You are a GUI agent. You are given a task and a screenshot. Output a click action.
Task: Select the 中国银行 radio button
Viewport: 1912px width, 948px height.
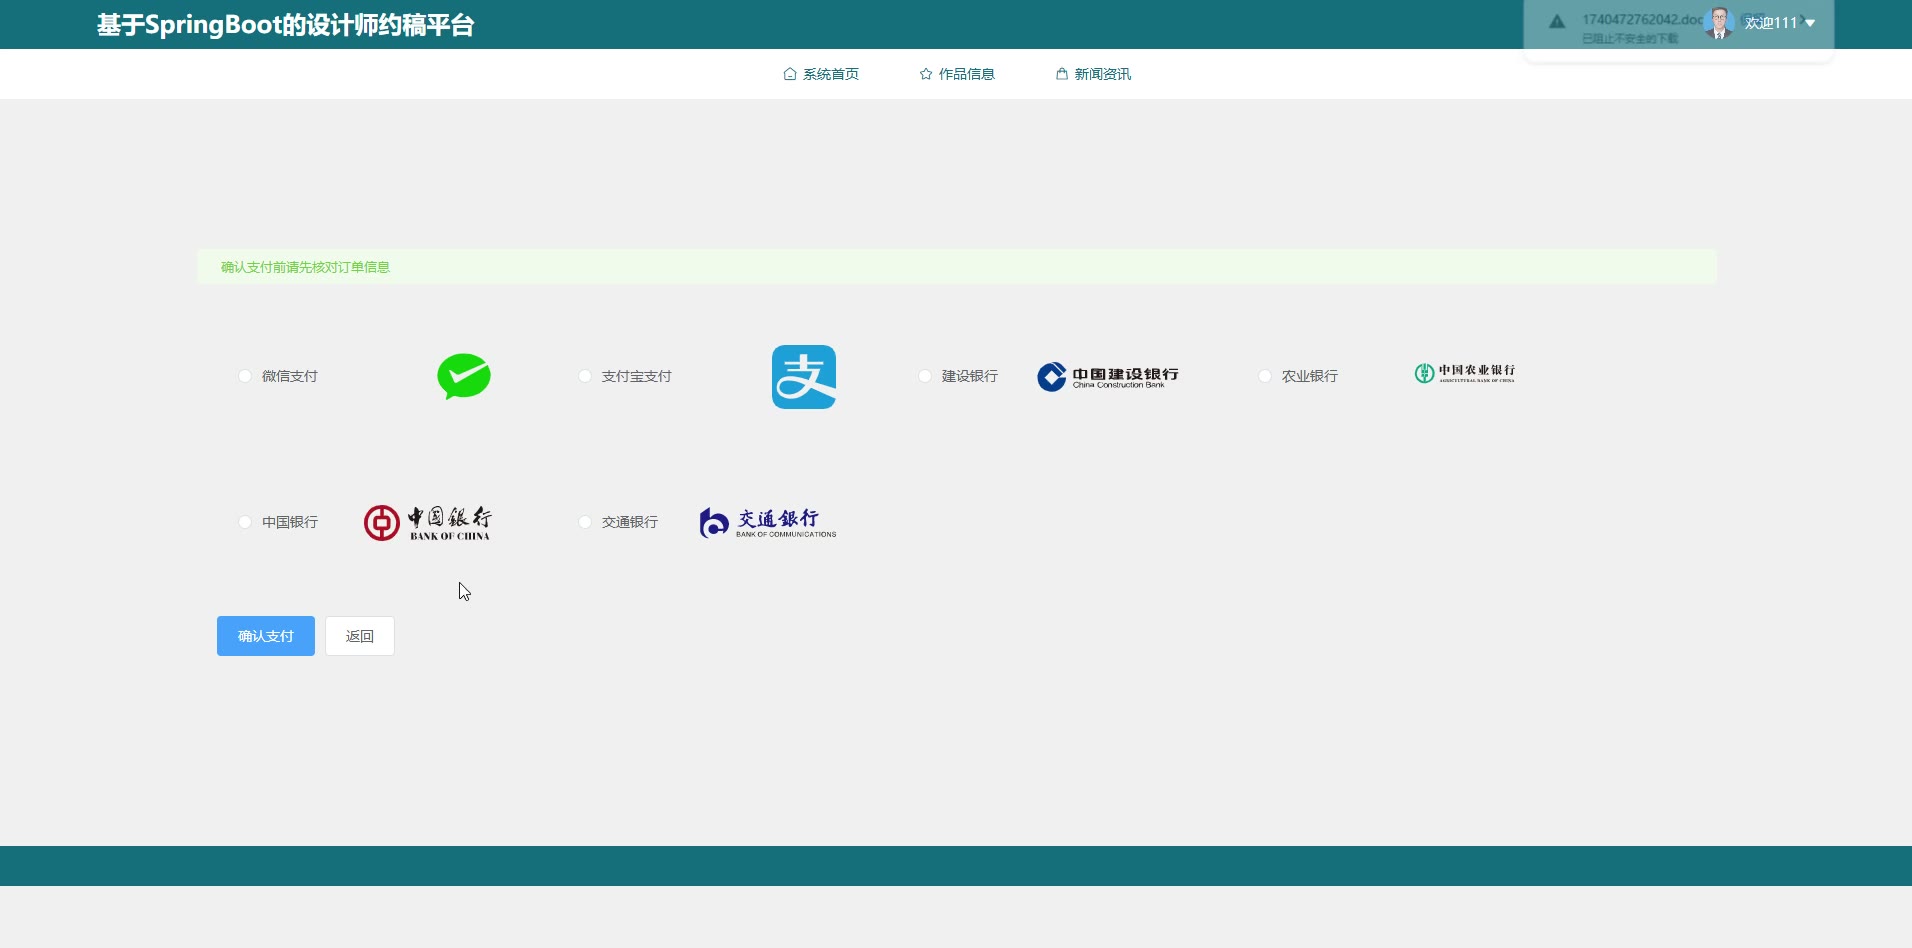[245, 522]
